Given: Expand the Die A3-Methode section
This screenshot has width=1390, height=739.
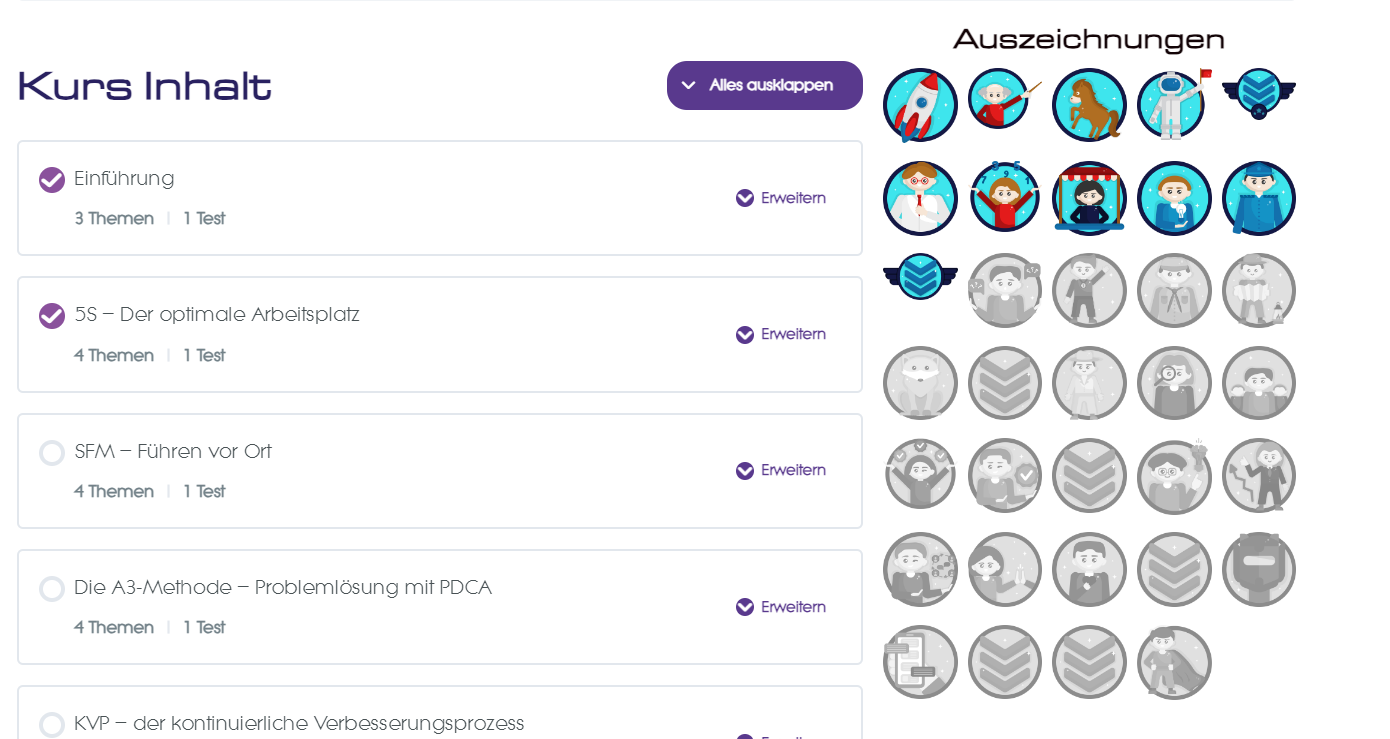Looking at the screenshot, I should pos(781,607).
